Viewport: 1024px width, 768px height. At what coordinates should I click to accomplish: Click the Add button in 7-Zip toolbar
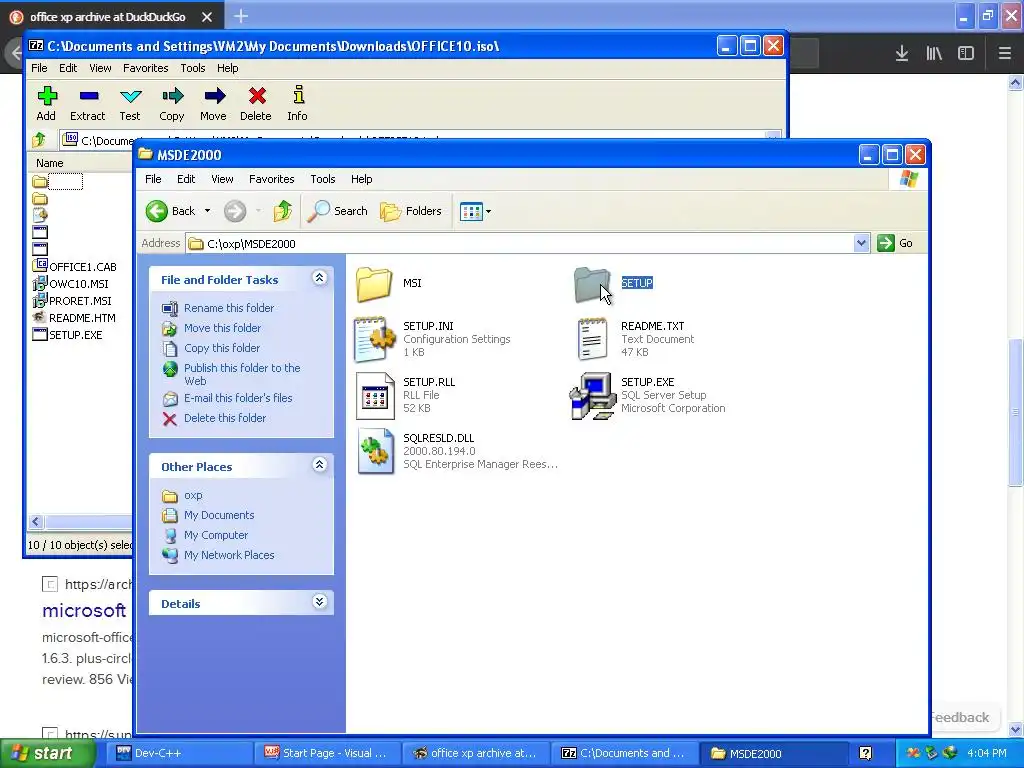coord(46,103)
